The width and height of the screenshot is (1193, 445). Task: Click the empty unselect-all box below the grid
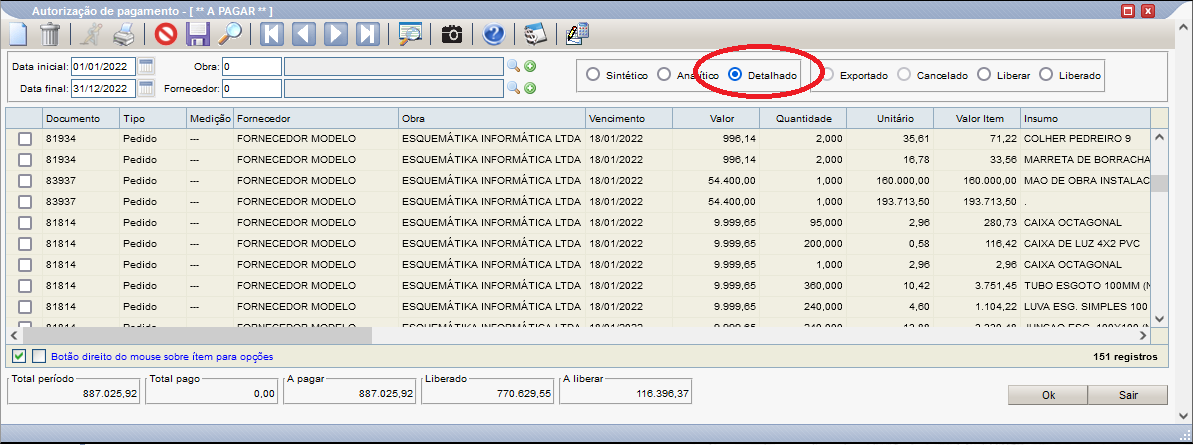39,356
